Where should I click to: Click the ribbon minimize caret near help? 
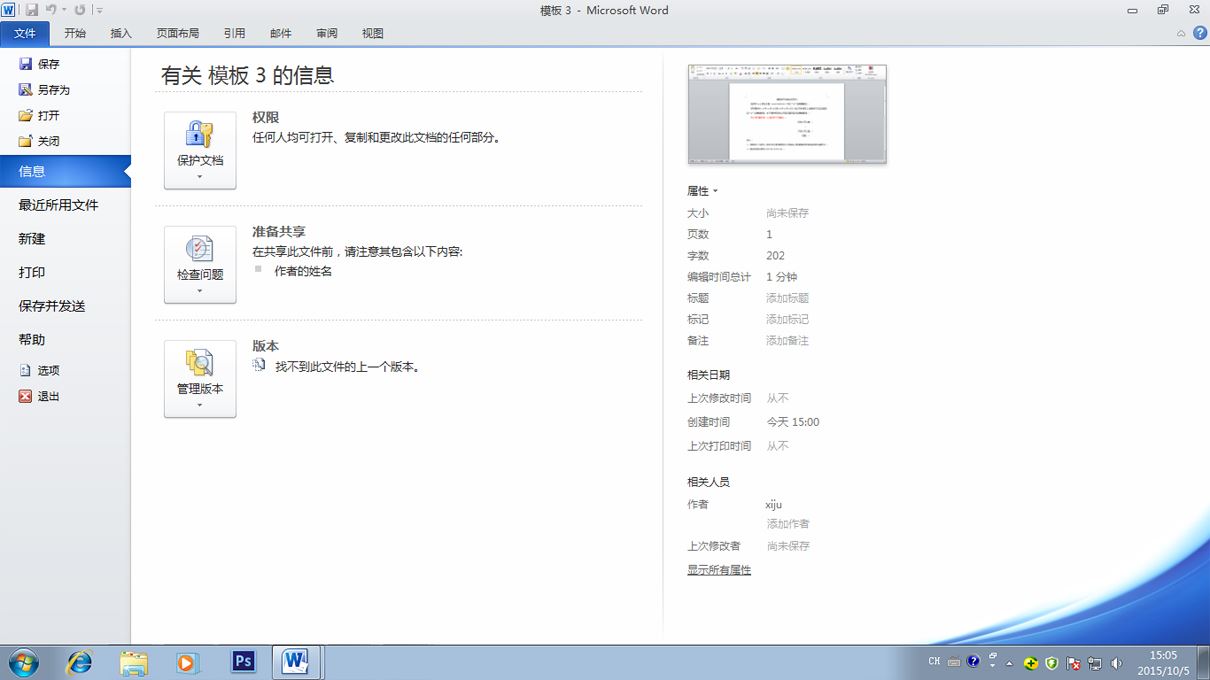pos(1181,33)
